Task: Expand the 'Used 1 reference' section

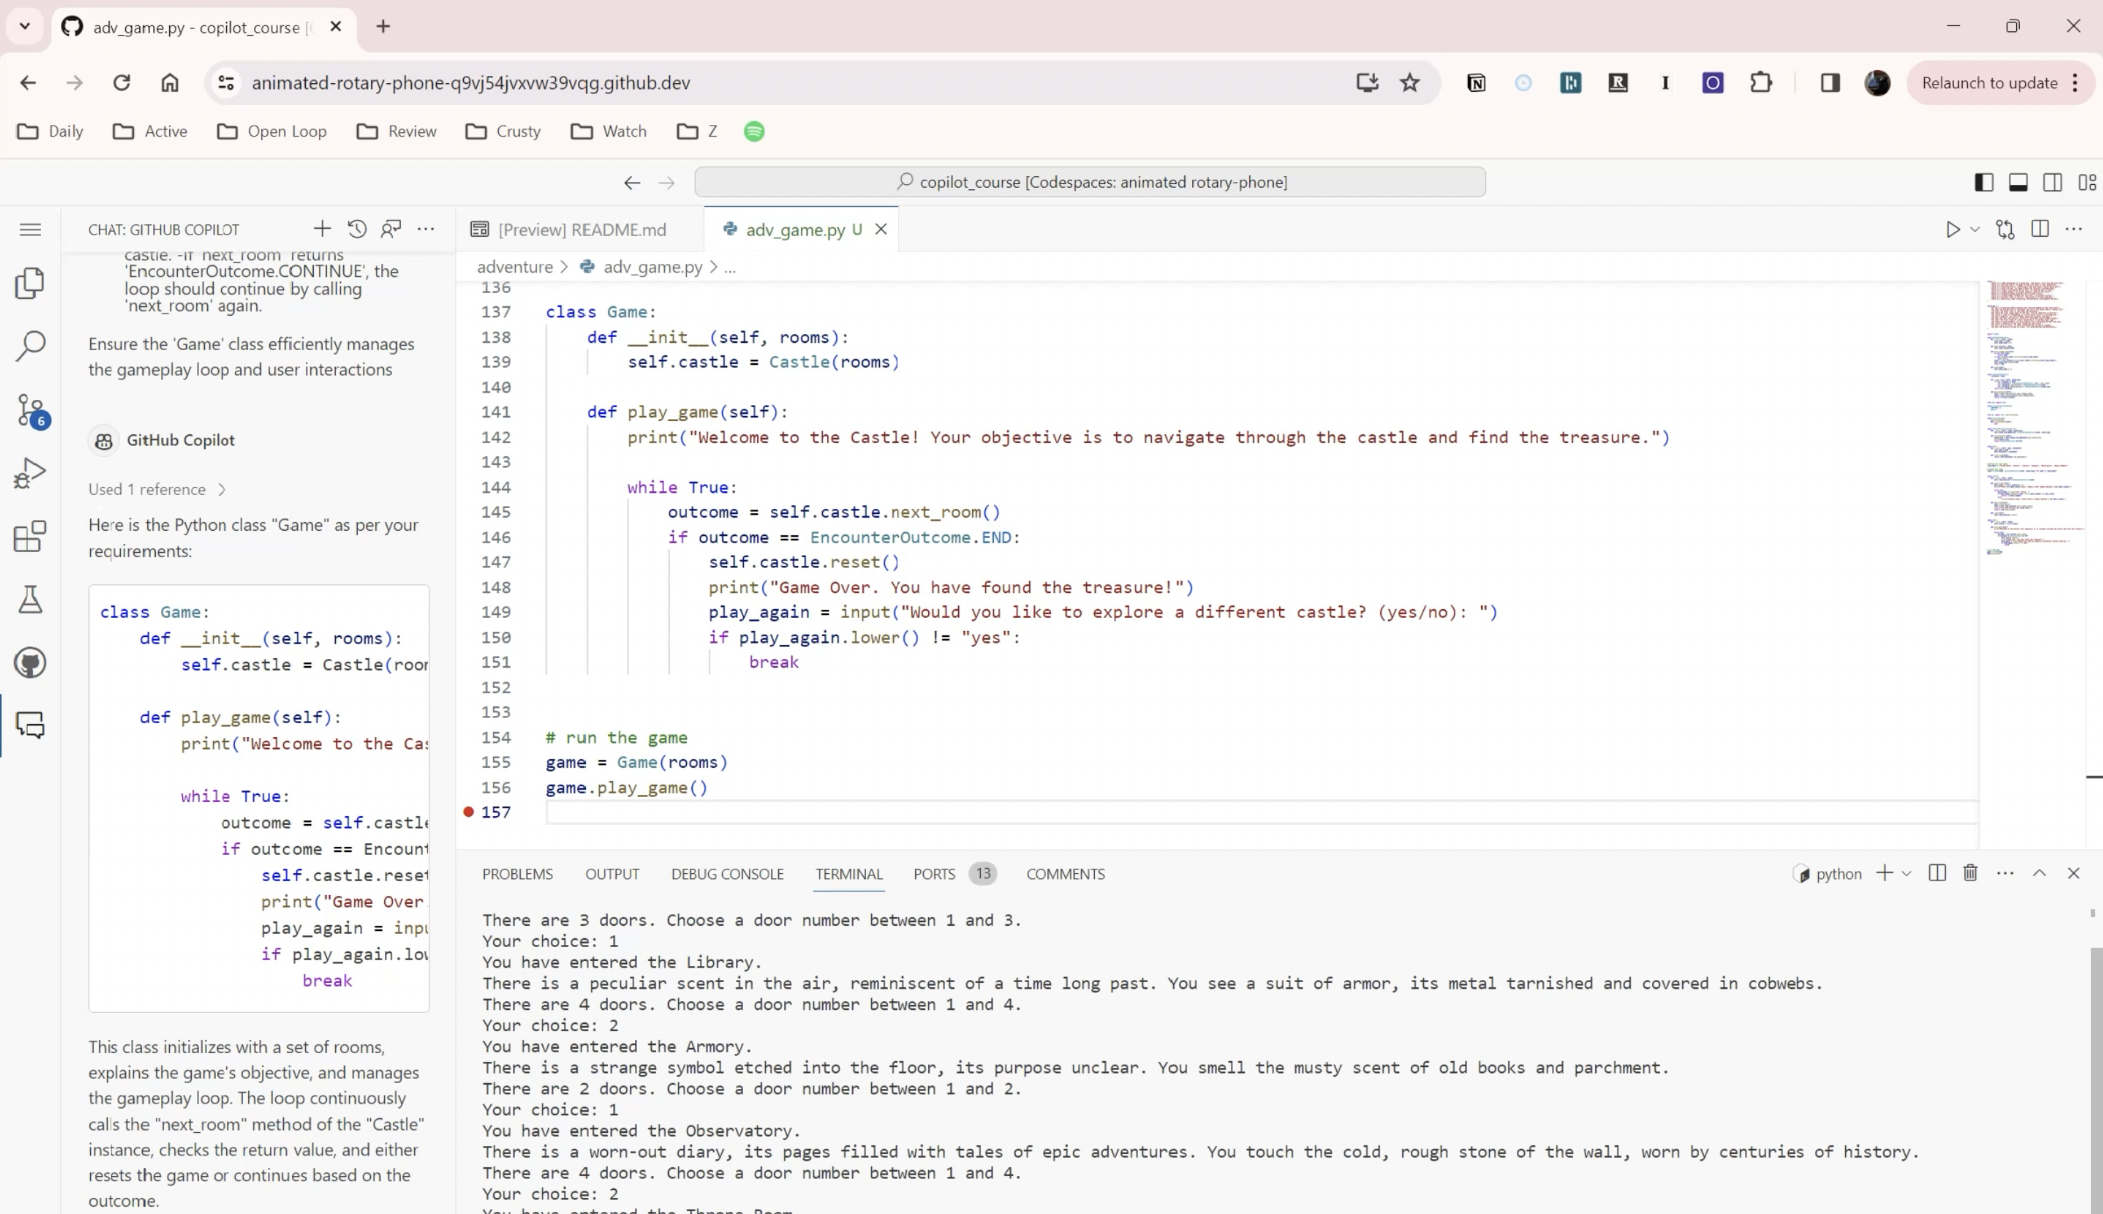Action: point(157,489)
